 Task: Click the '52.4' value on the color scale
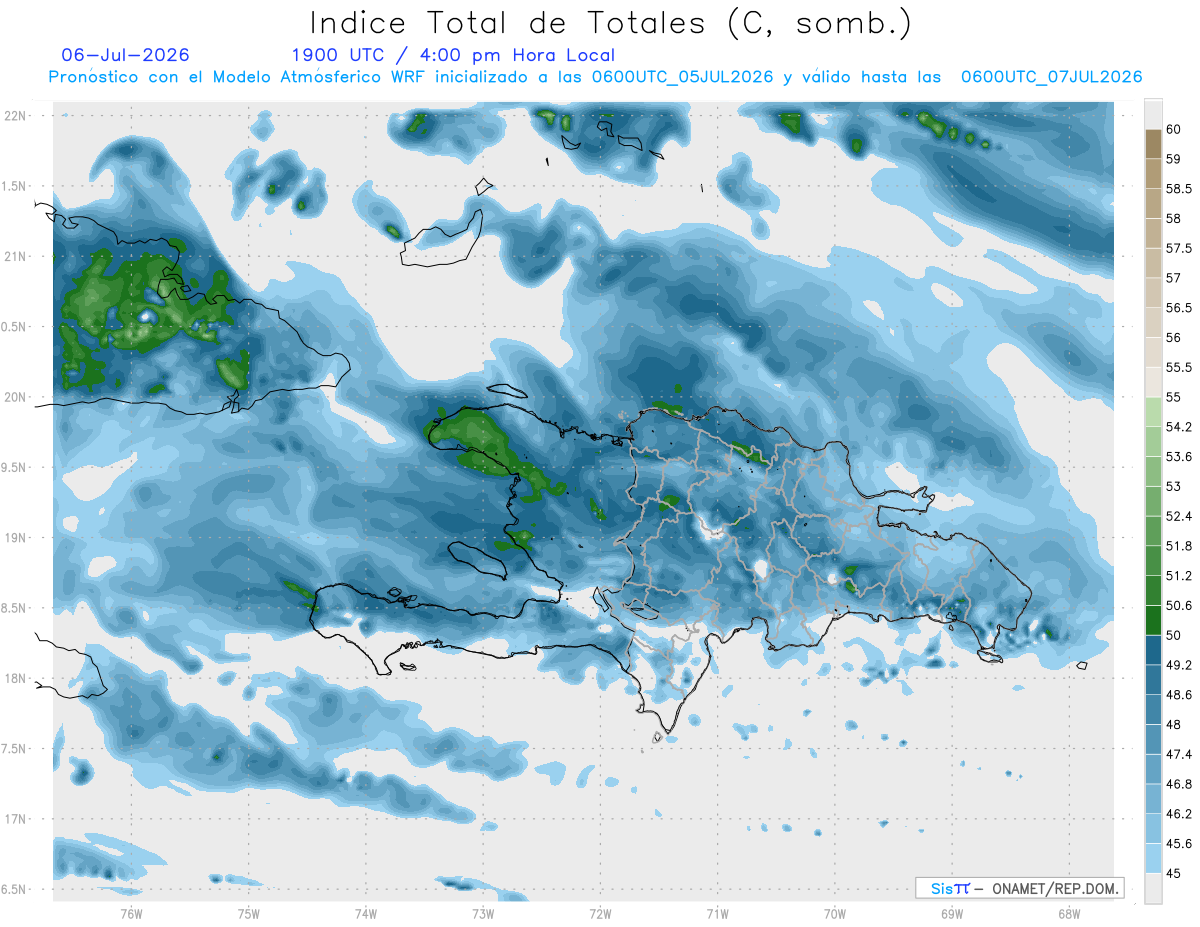[1179, 516]
